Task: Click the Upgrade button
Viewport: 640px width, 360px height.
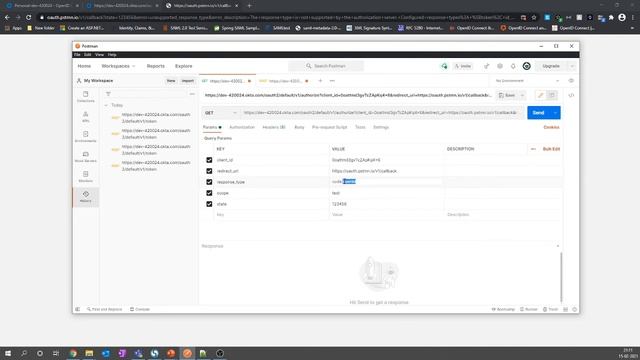Action: tap(551, 66)
